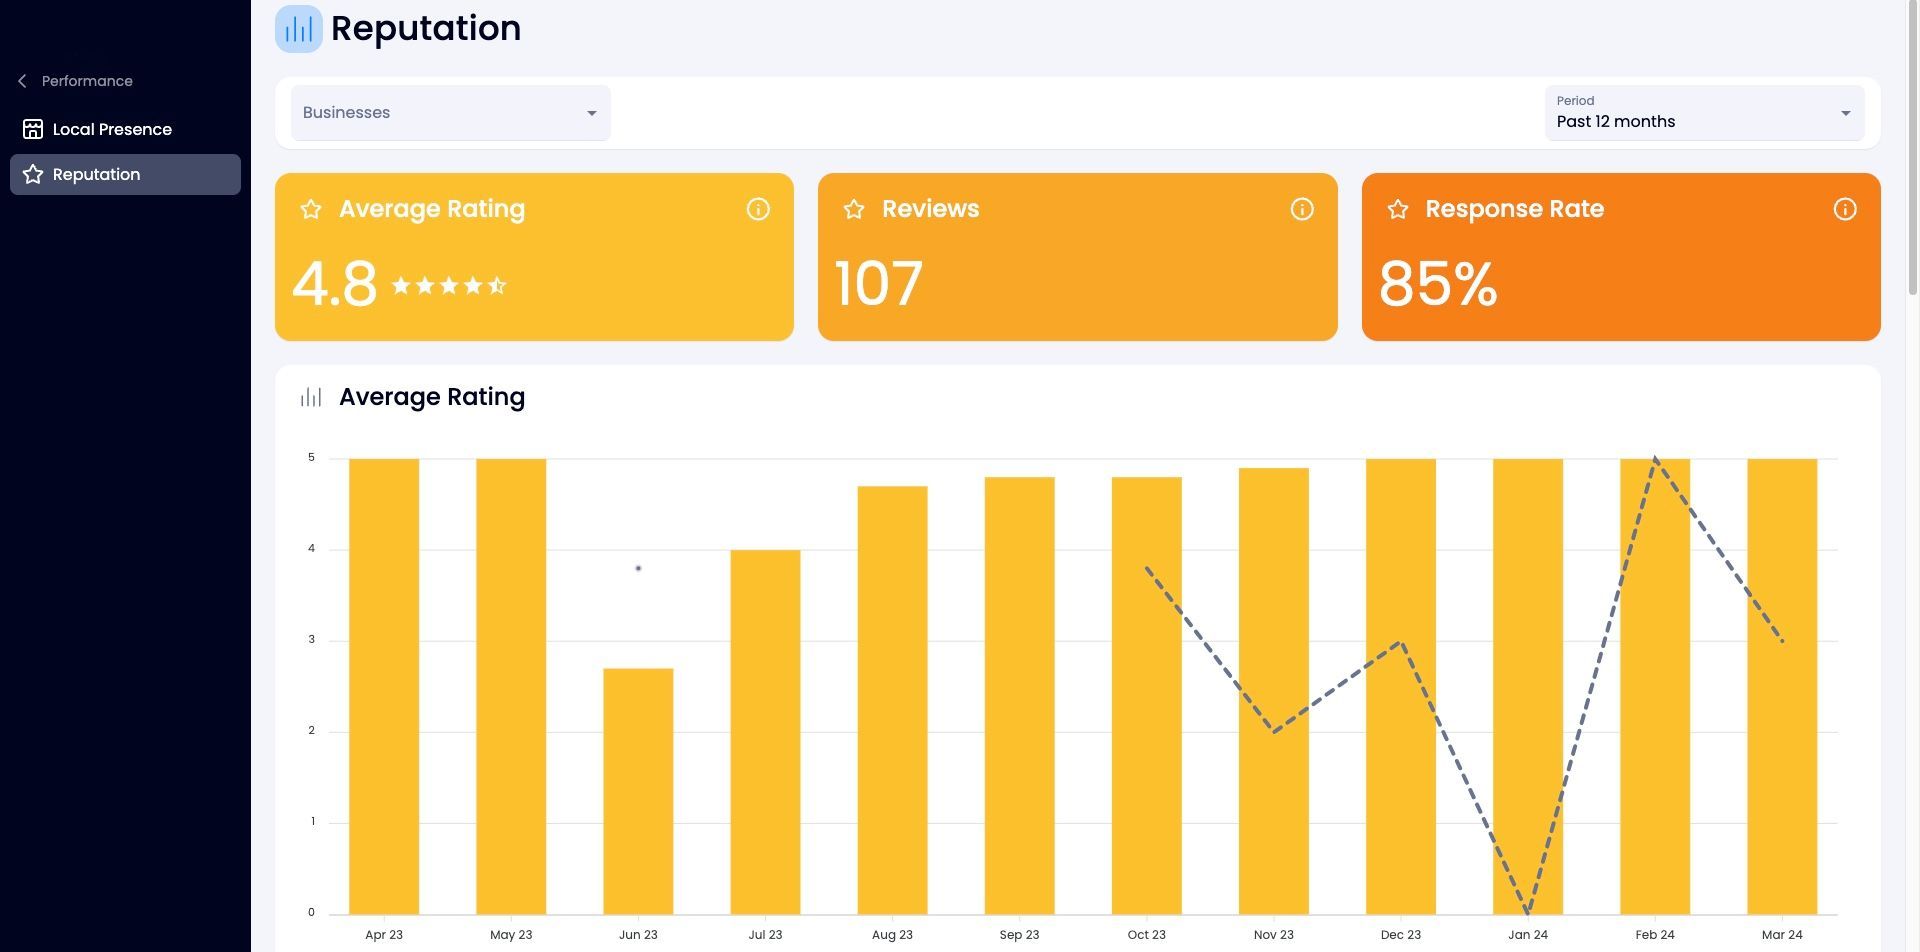1920x952 pixels.
Task: Click the back chevron beside Performance
Action: point(22,81)
